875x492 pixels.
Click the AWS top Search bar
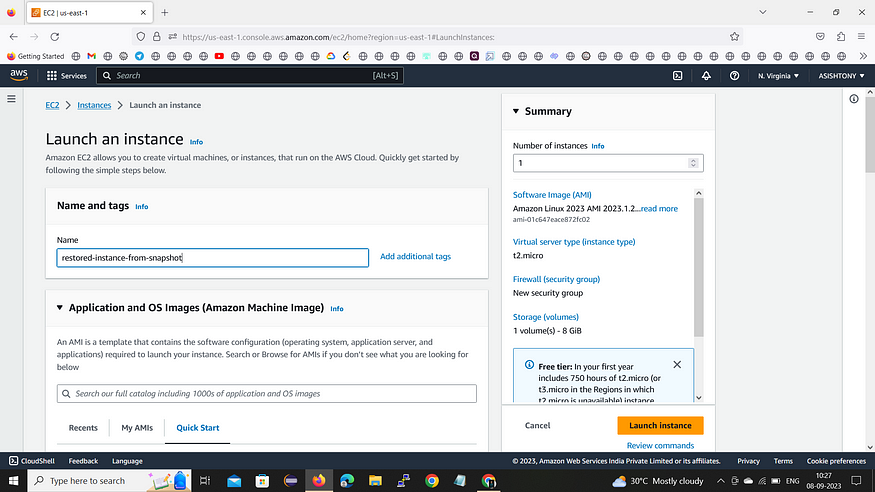pos(250,76)
